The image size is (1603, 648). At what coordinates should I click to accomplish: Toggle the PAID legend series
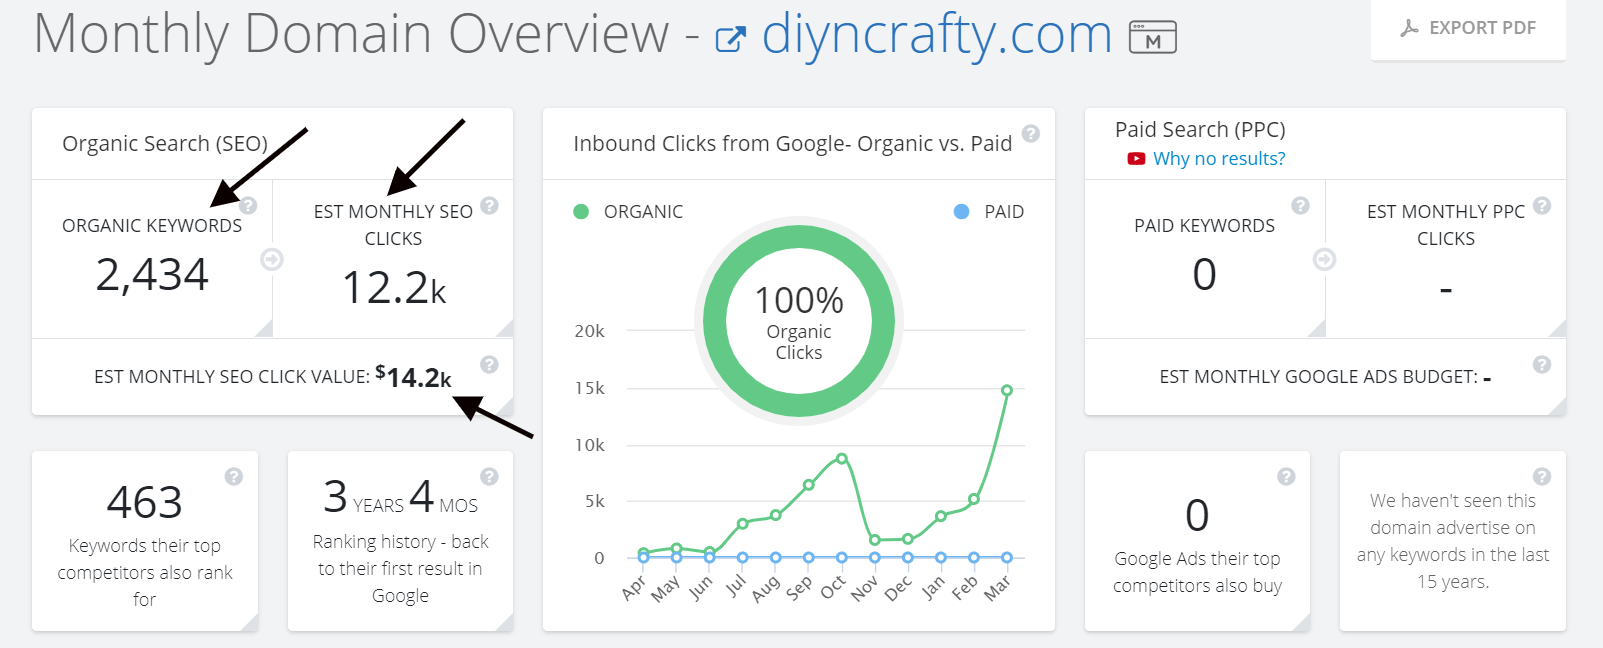coord(989,212)
